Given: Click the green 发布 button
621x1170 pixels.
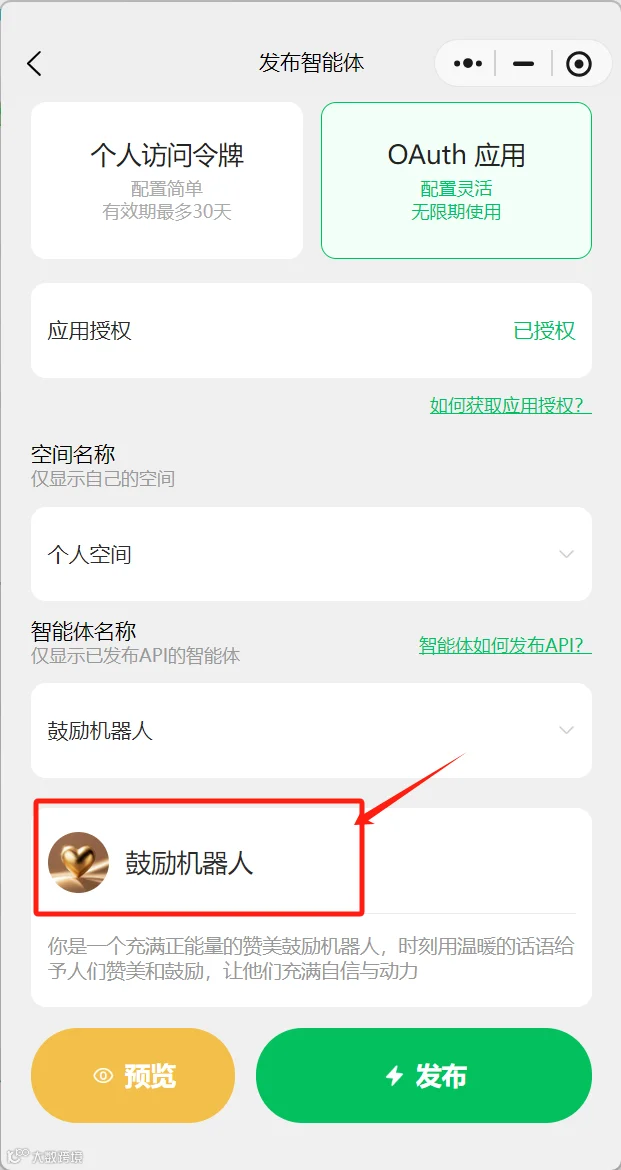Looking at the screenshot, I should 424,1075.
